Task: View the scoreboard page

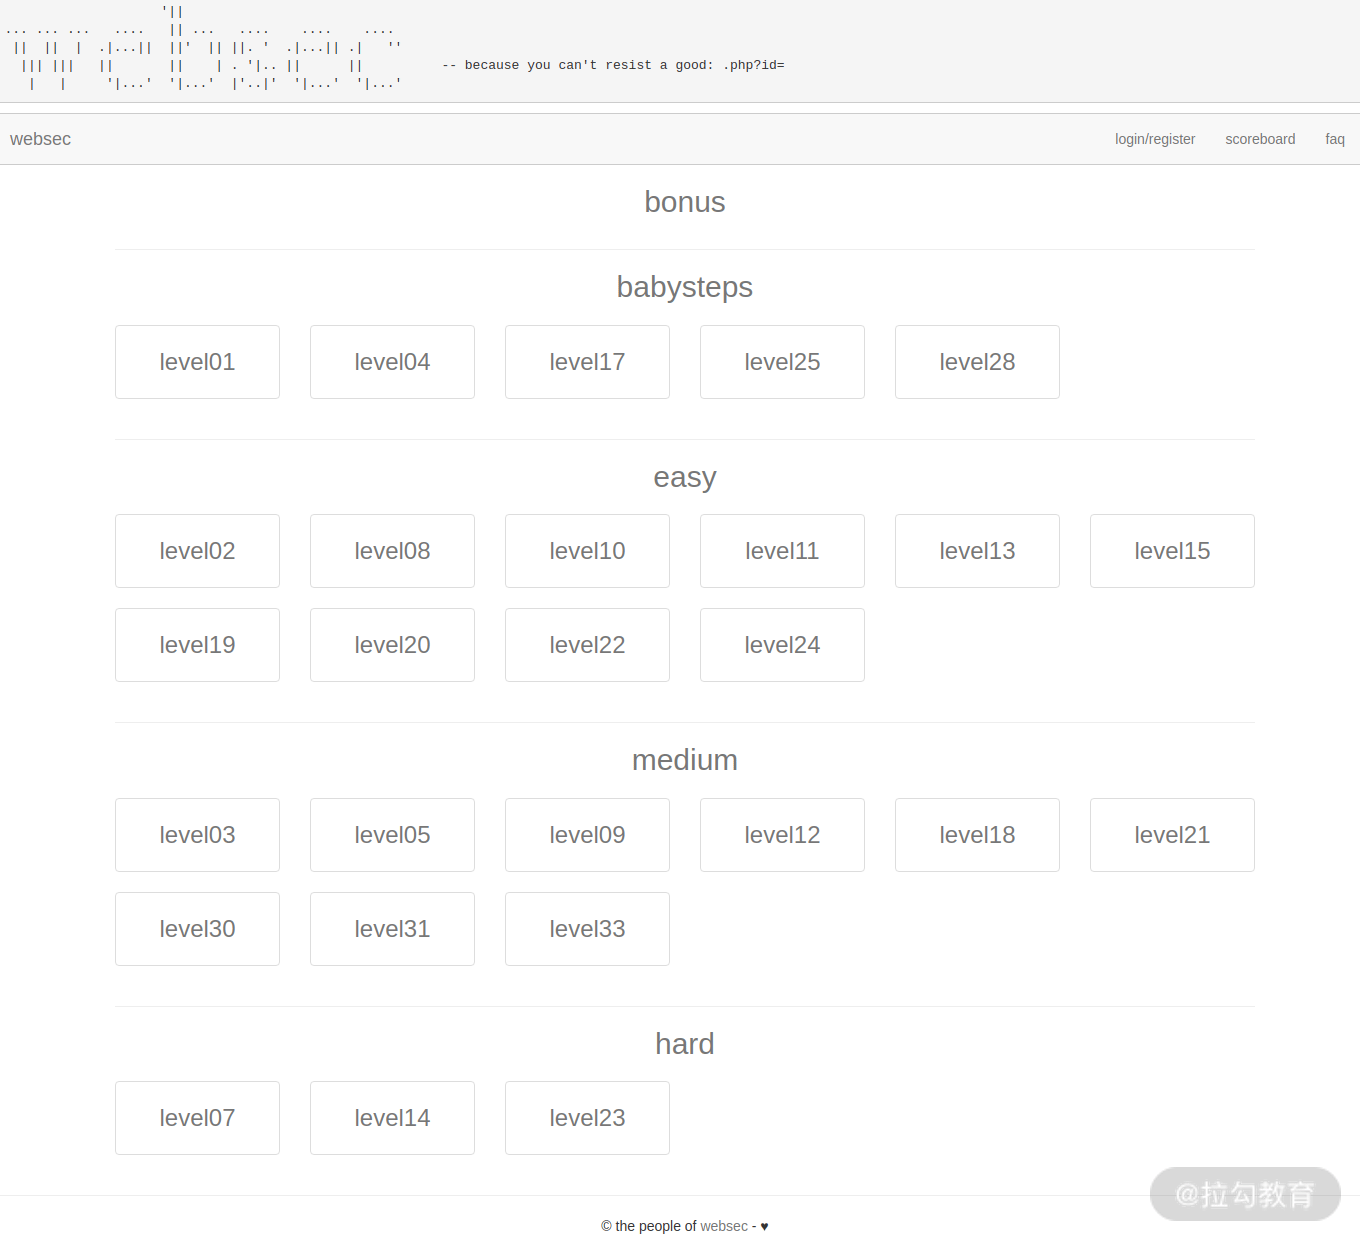Action: click(1260, 139)
